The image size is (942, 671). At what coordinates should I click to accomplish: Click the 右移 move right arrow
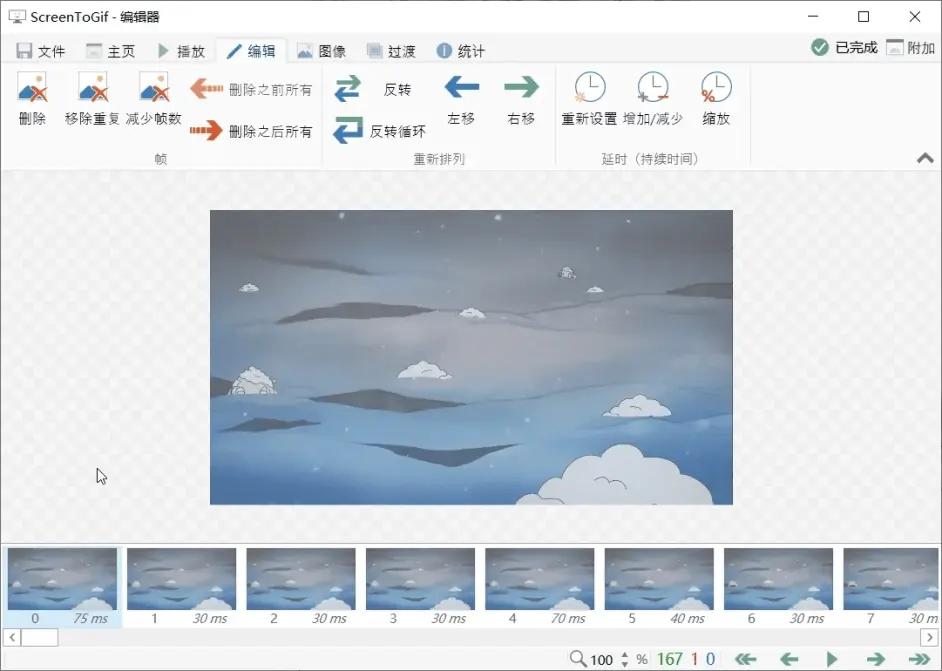(x=521, y=87)
